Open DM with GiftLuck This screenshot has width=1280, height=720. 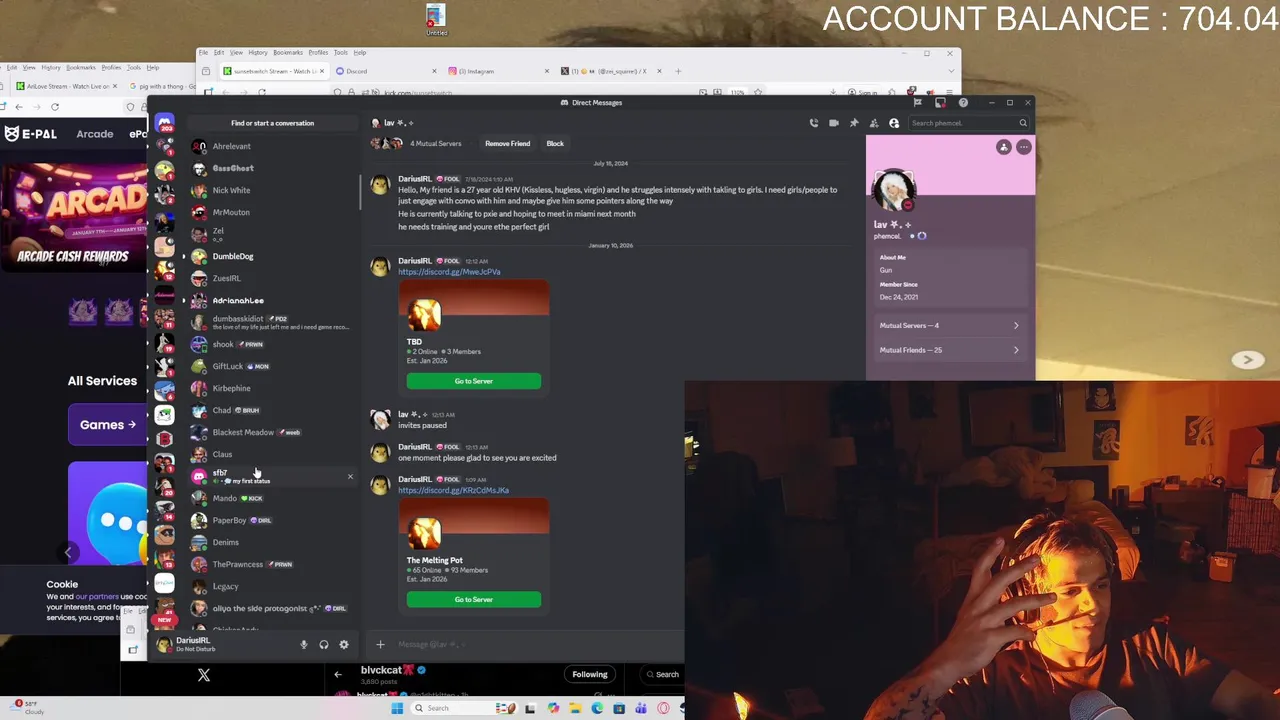[272, 366]
